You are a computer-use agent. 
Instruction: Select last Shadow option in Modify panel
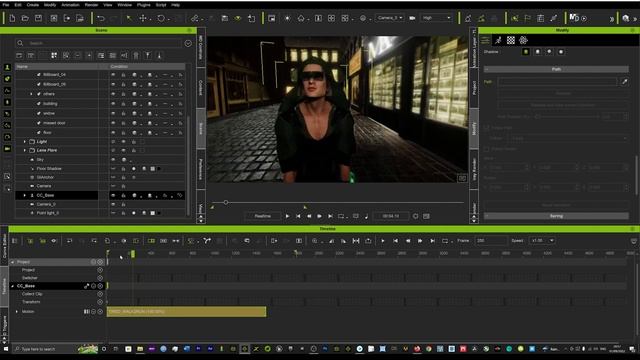click(561, 52)
